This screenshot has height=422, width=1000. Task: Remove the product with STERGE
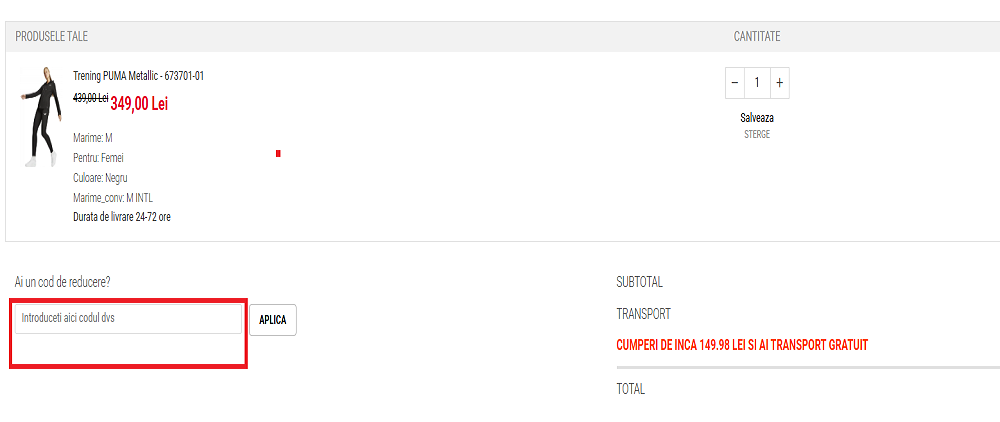[757, 134]
